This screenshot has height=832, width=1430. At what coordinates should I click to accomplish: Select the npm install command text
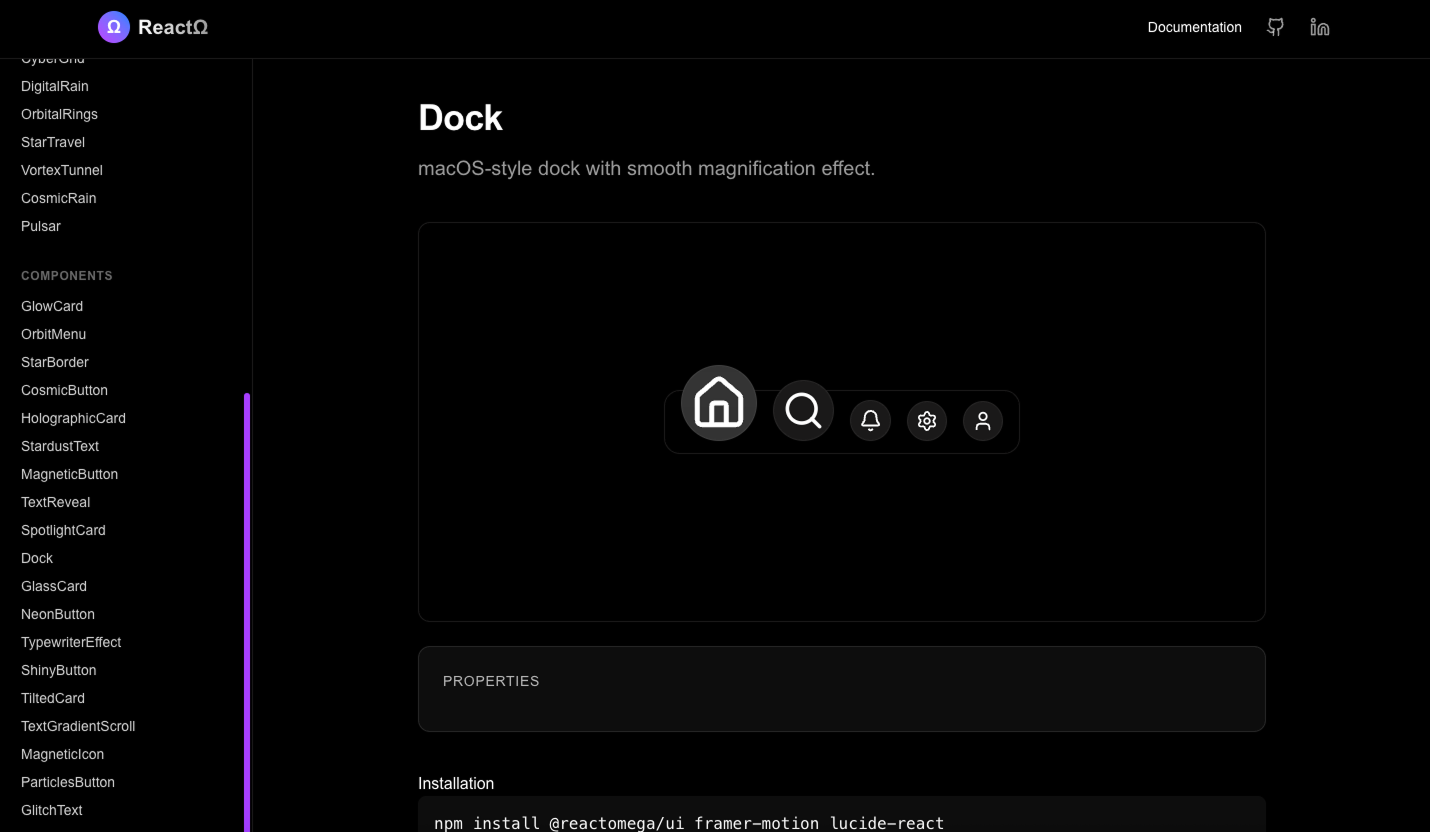pyautogui.click(x=689, y=823)
